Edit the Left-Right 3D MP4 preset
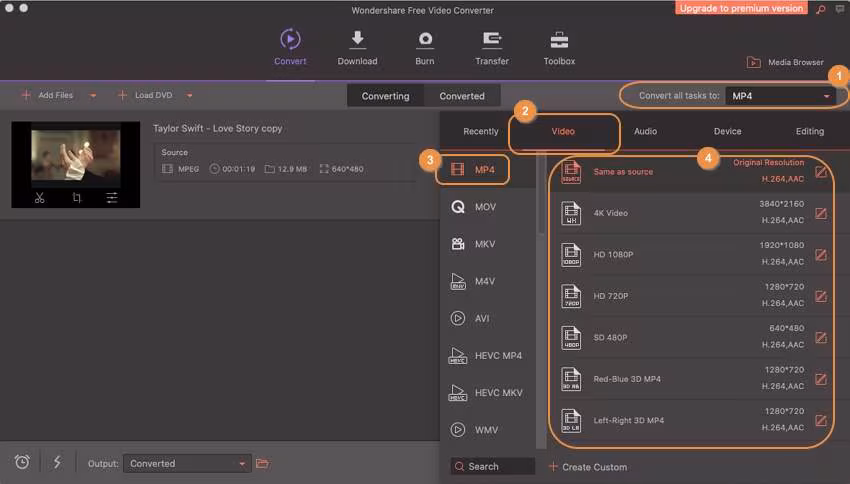This screenshot has height=484, width=850. click(821, 420)
